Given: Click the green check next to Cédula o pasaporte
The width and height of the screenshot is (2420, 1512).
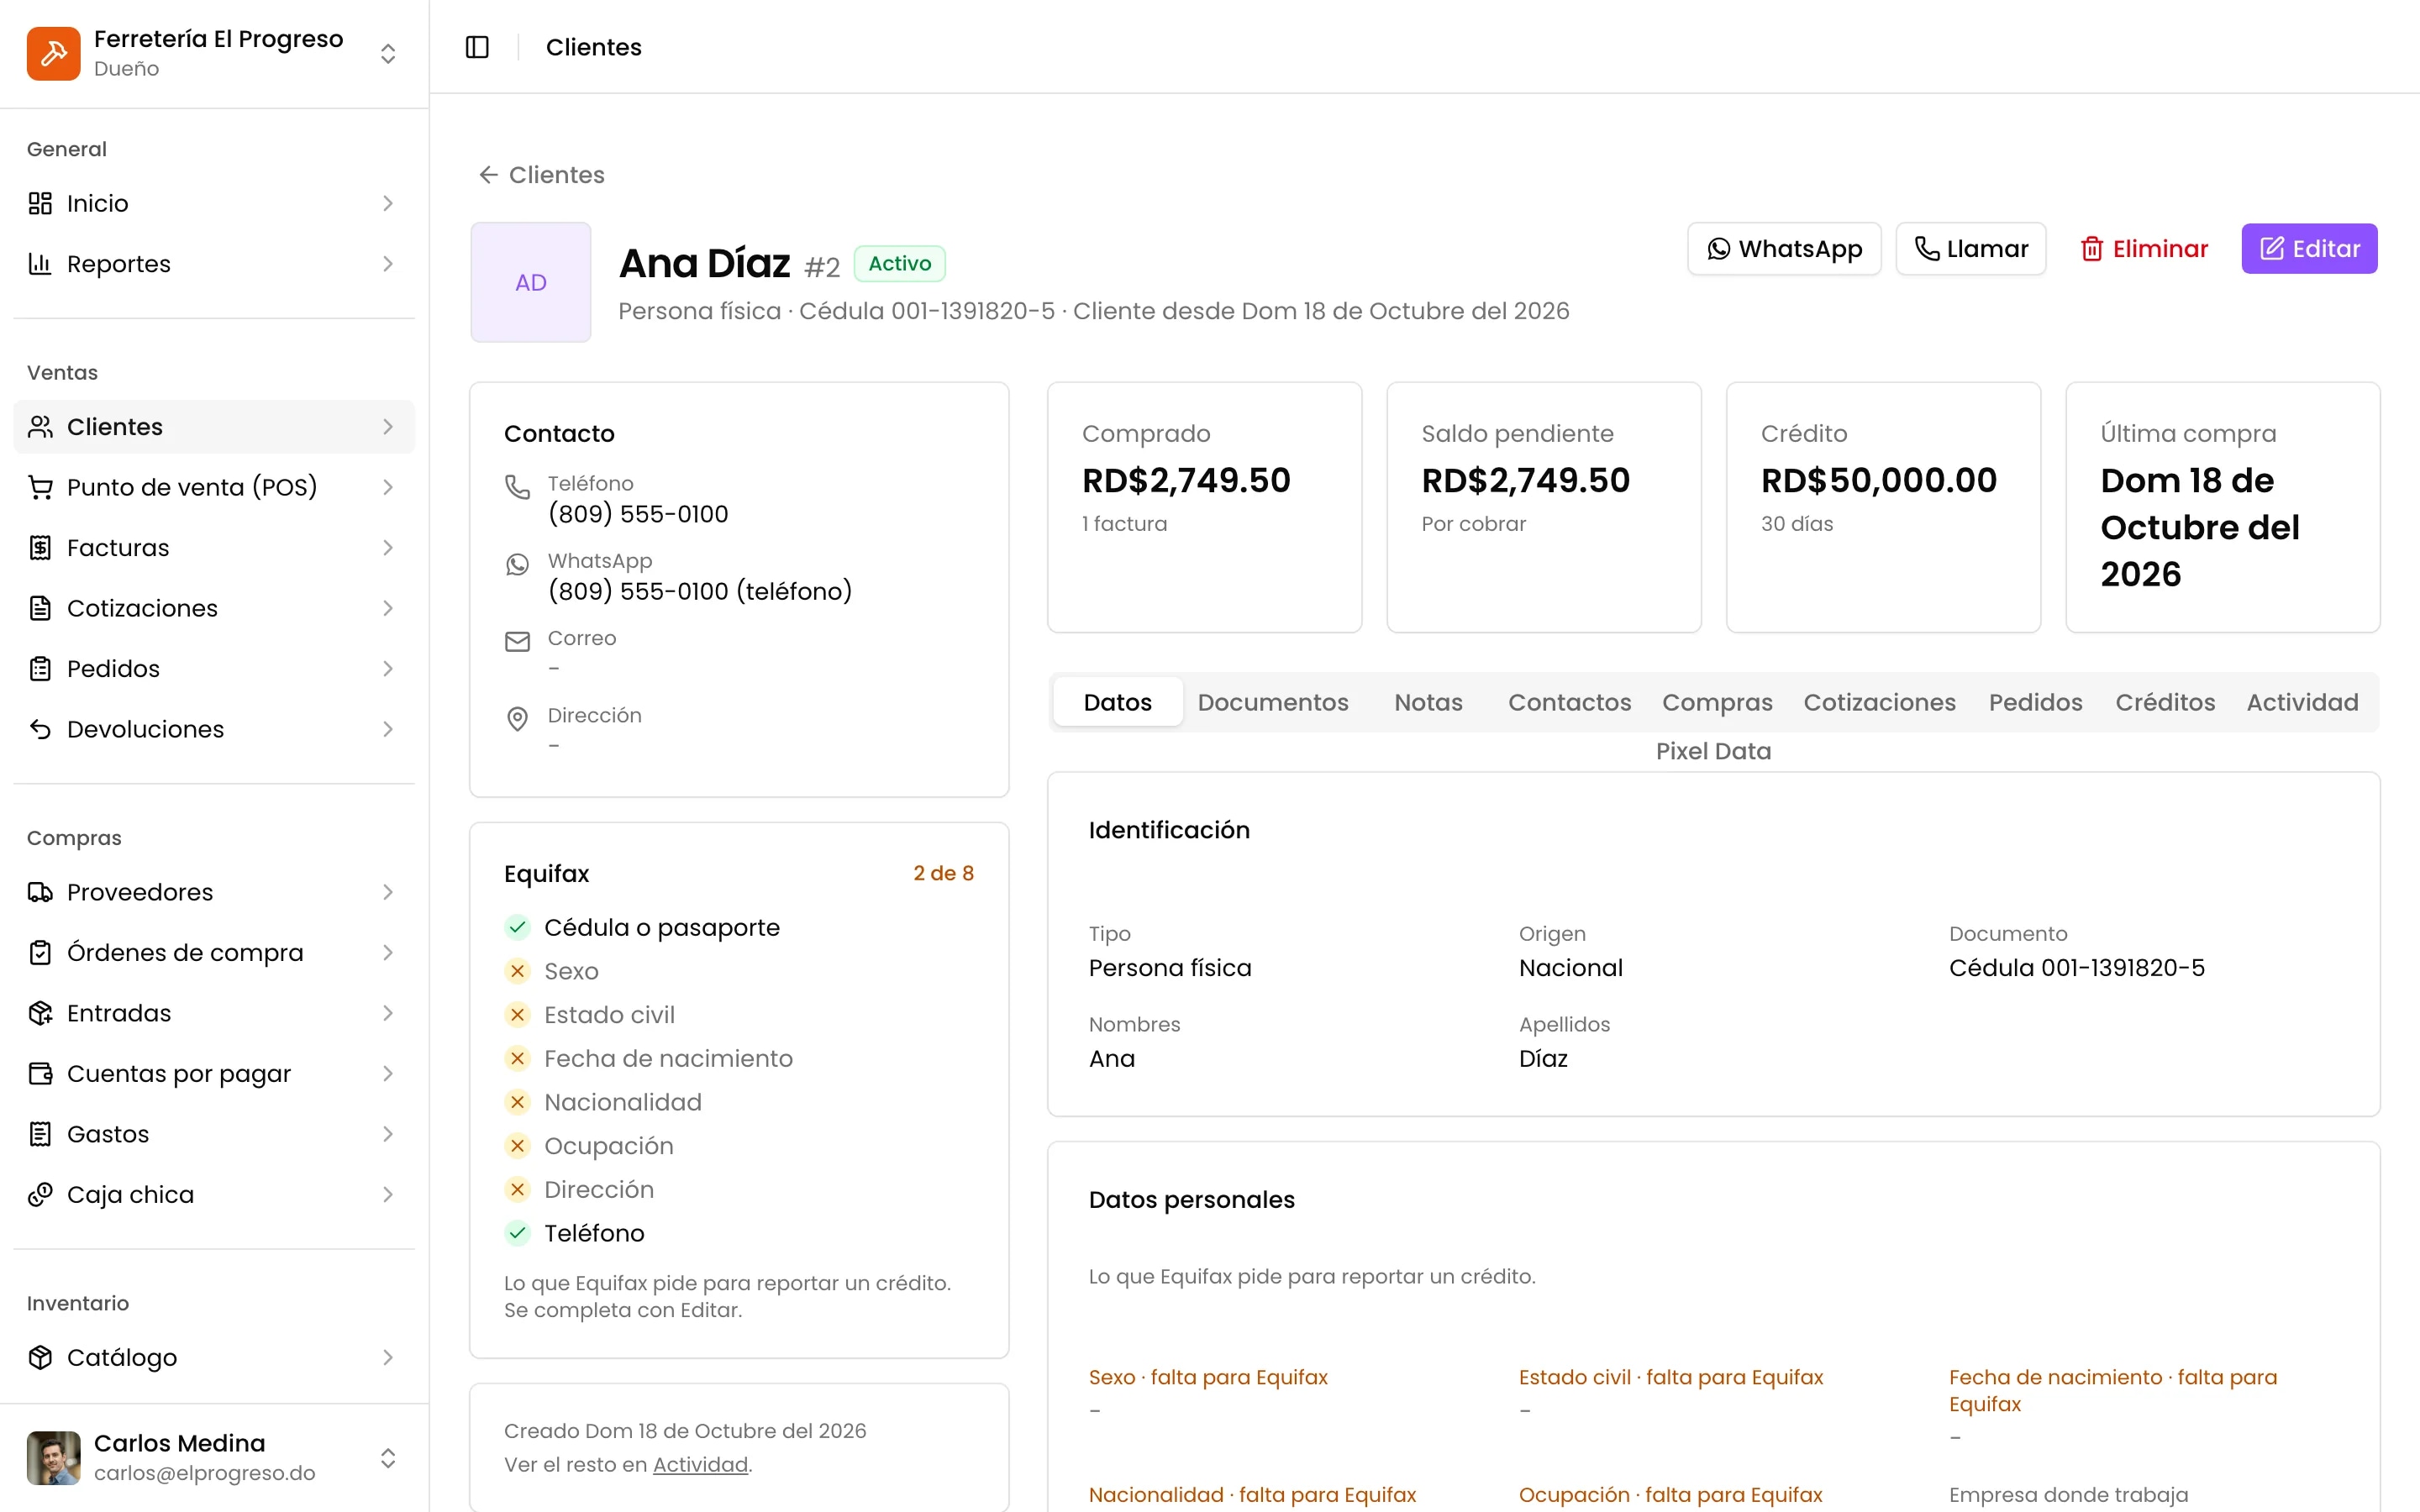Looking at the screenshot, I should (517, 927).
